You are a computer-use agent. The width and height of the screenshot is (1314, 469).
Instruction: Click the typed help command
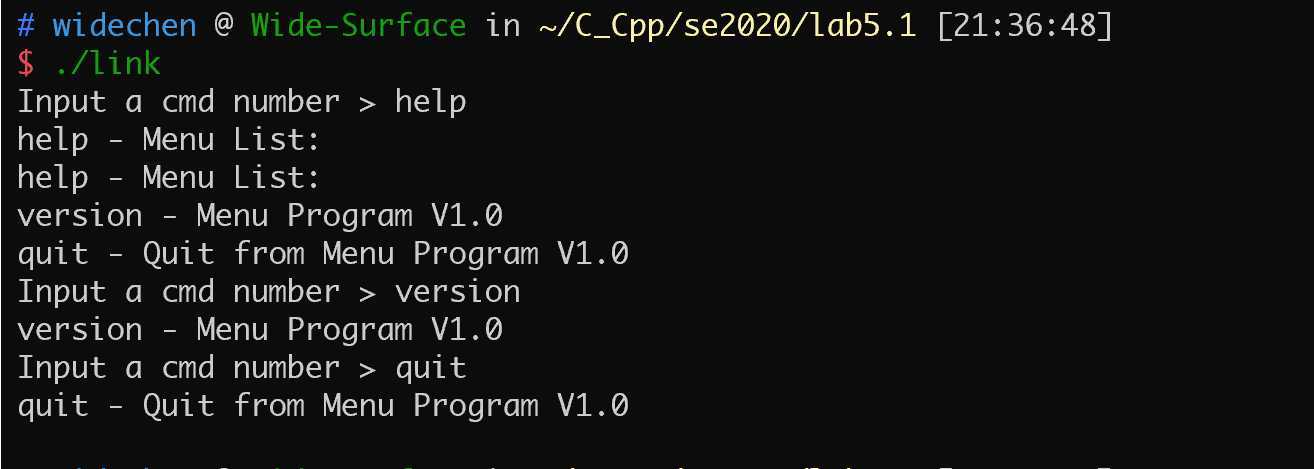pos(430,102)
